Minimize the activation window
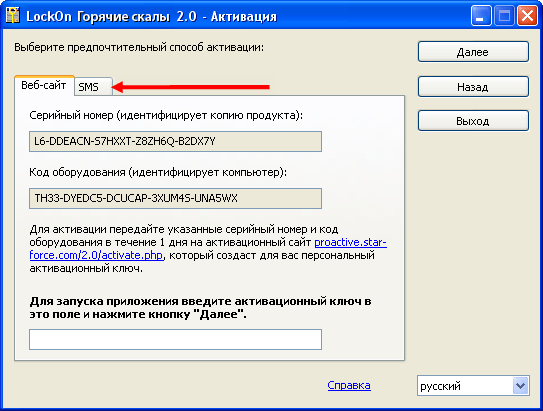 (481, 16)
